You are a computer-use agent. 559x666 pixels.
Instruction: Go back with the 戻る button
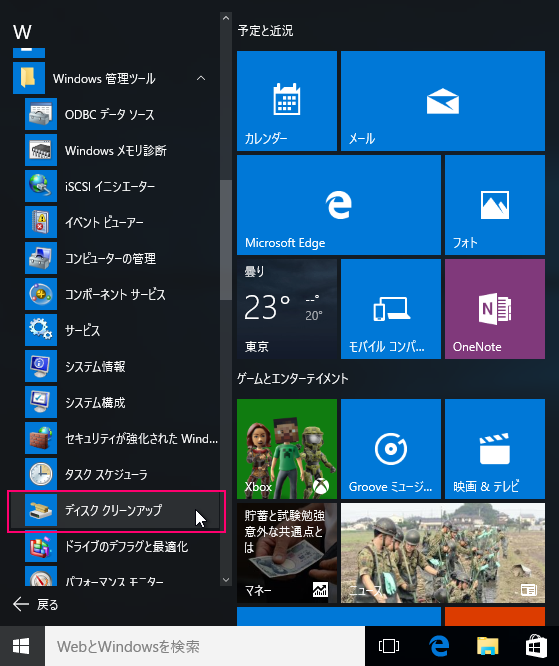click(x=36, y=604)
